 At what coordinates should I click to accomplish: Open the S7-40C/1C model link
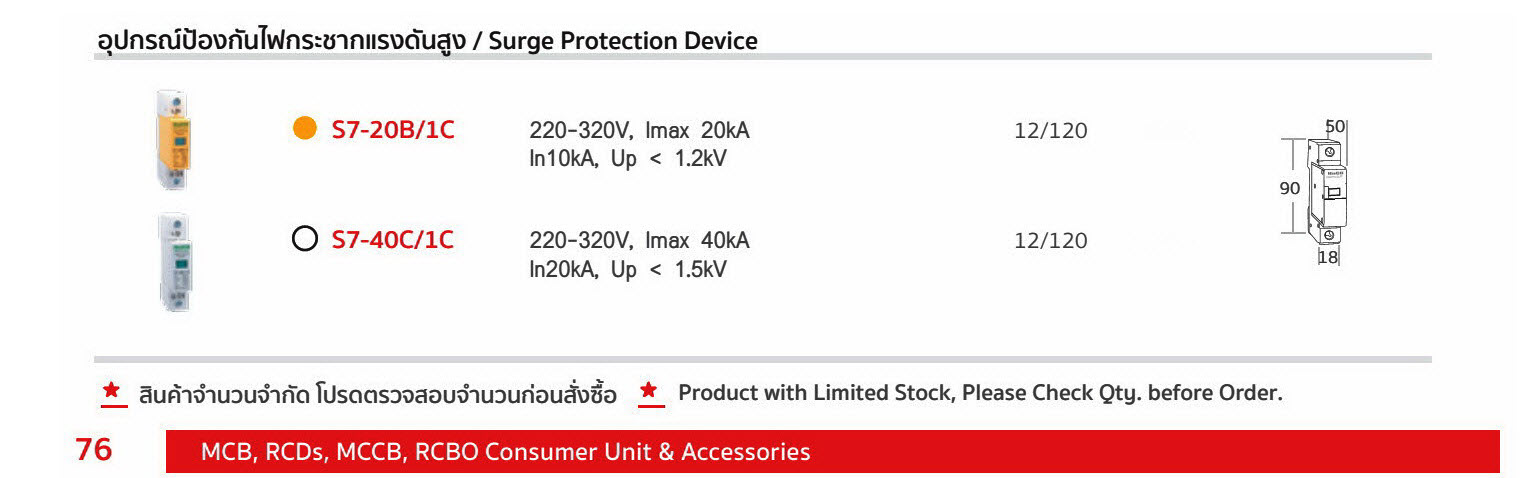[393, 240]
